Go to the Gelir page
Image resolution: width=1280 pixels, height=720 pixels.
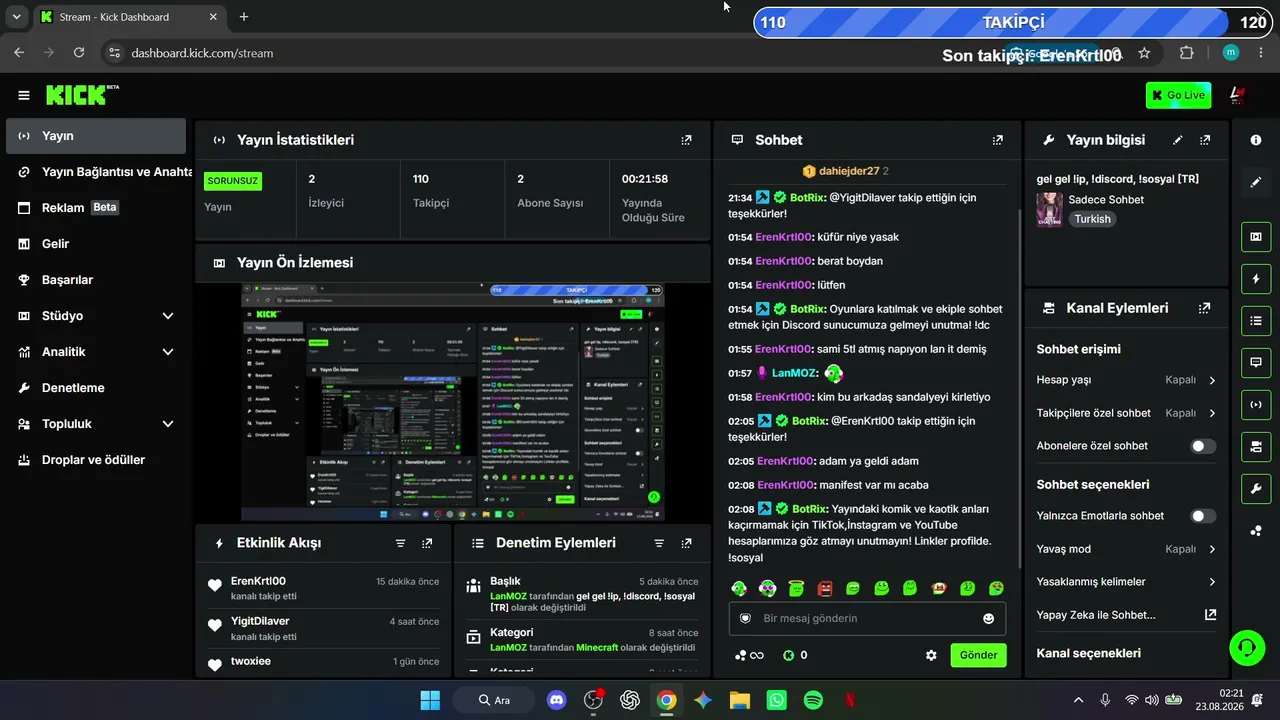coord(96,244)
